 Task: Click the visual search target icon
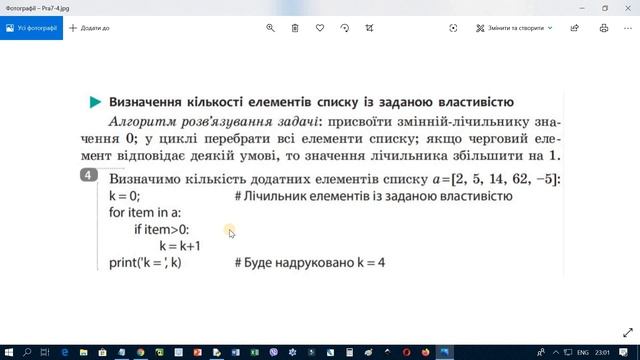pos(453,28)
